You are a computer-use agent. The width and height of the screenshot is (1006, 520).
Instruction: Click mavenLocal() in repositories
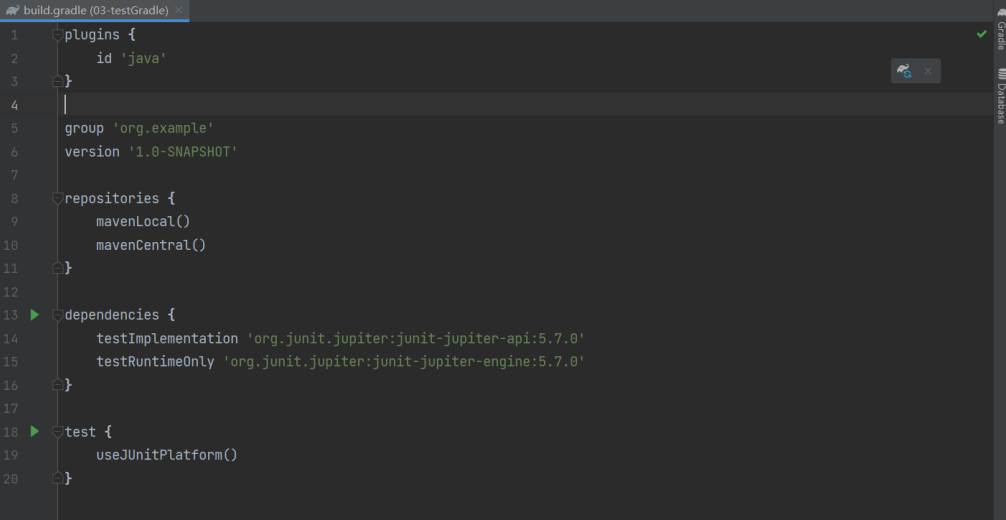coord(143,221)
